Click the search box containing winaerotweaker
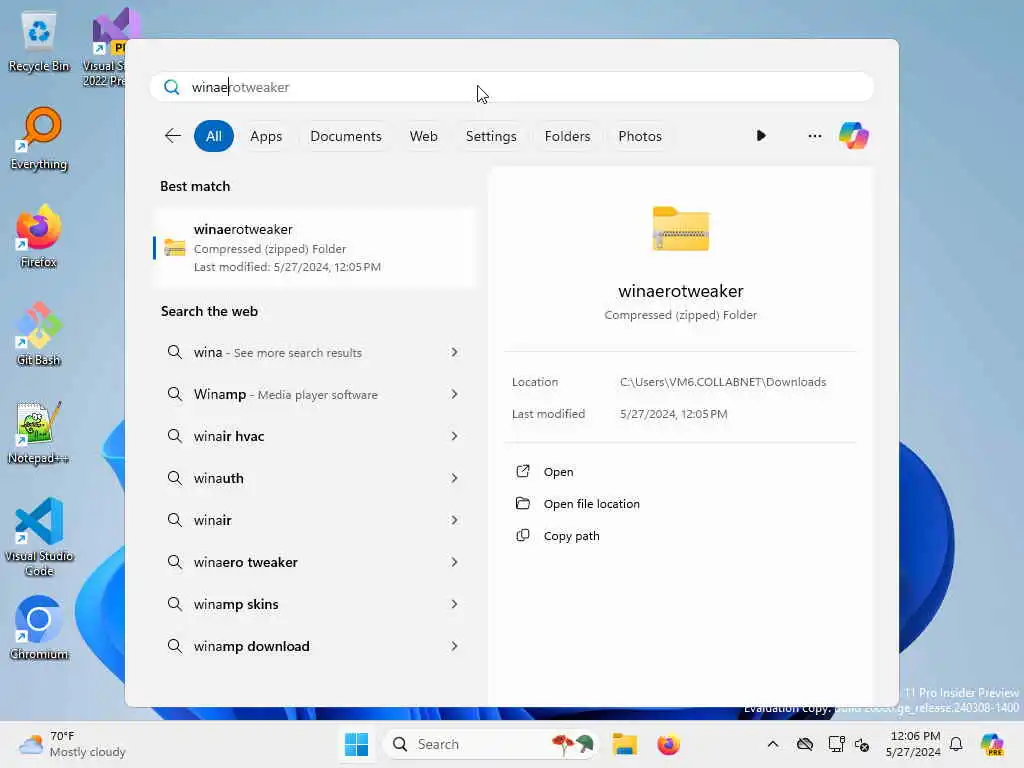 coord(512,87)
